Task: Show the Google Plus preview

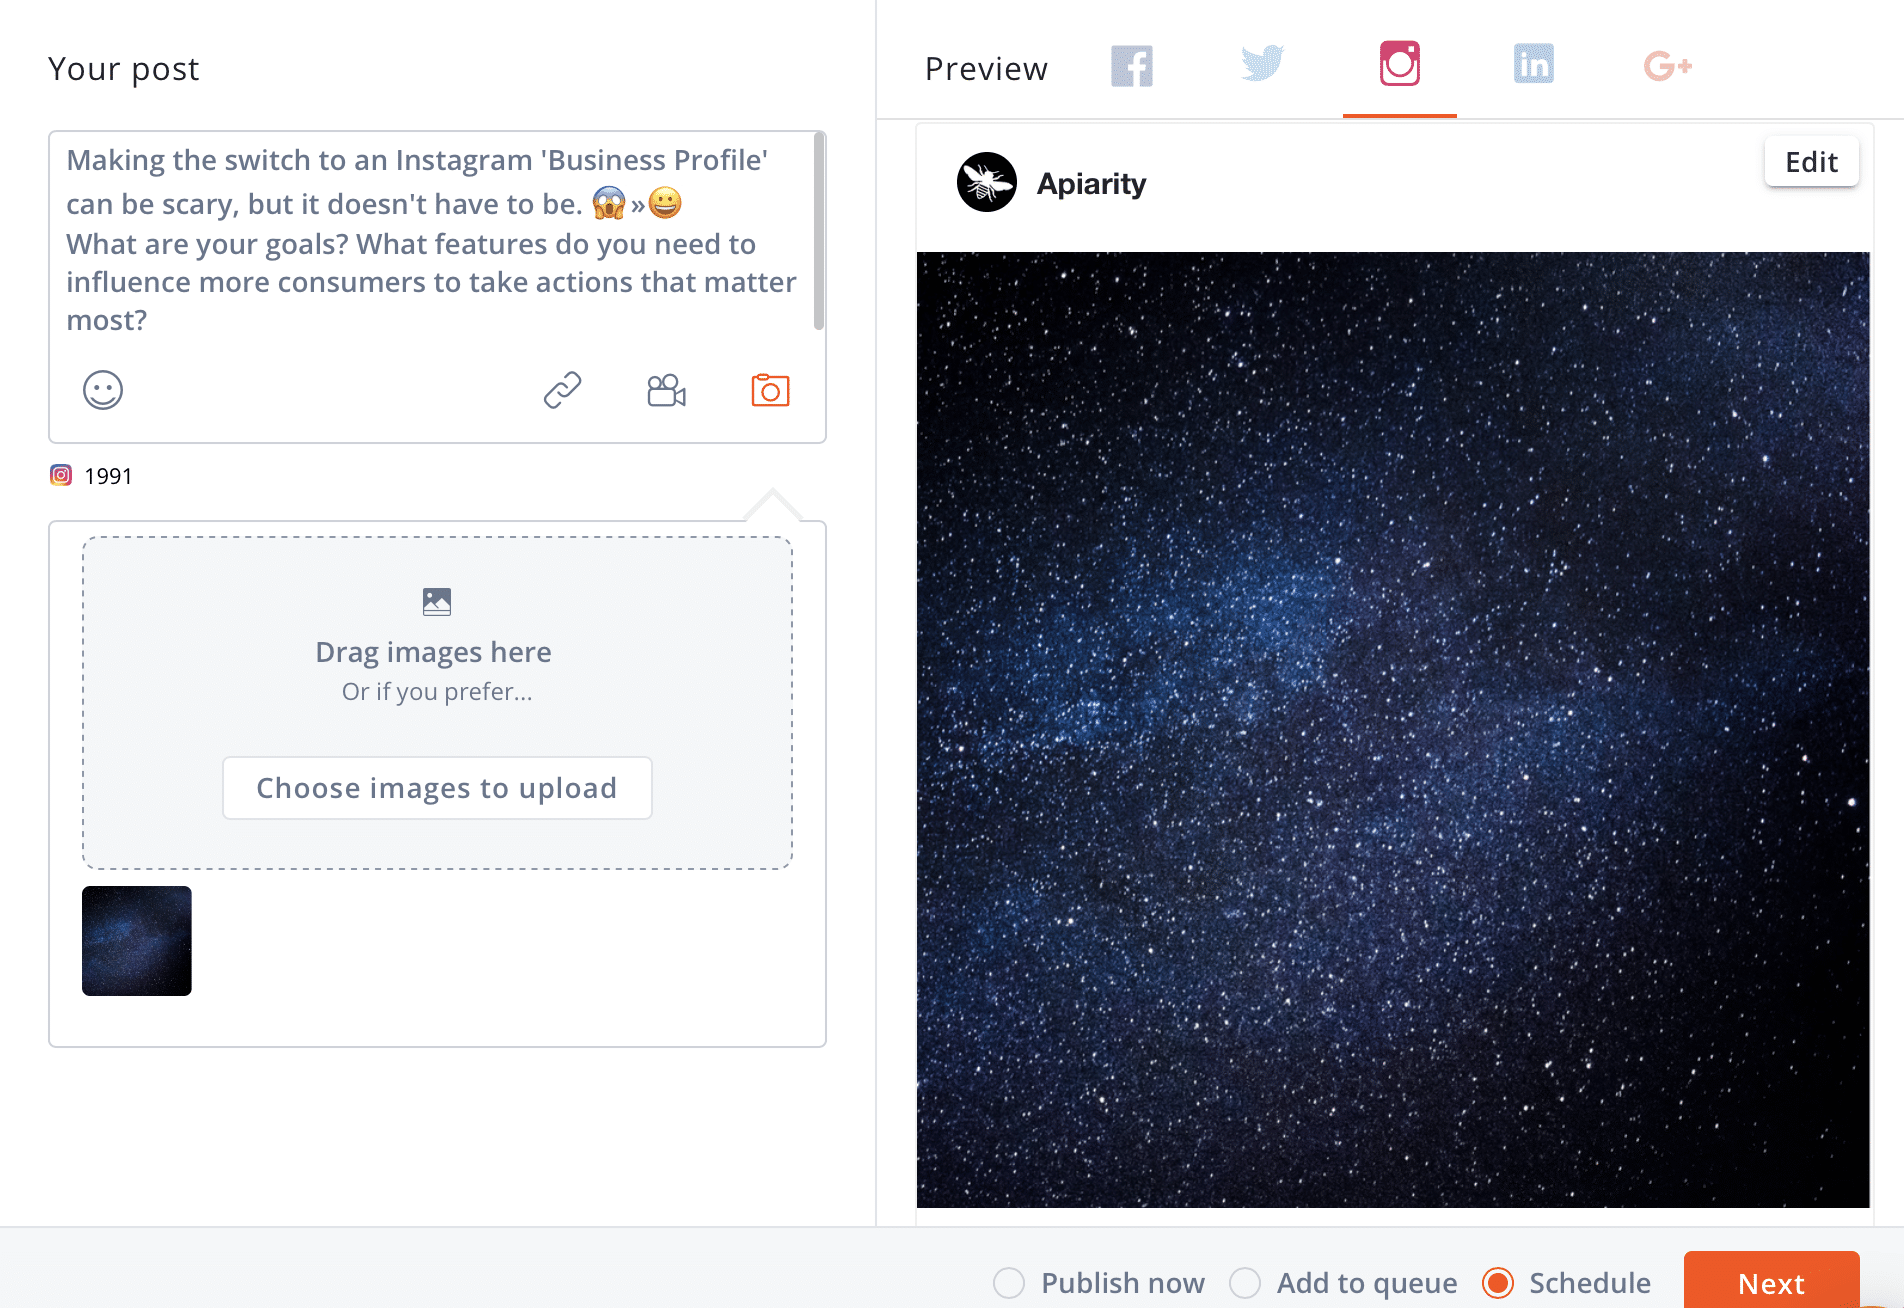Action: [1668, 66]
